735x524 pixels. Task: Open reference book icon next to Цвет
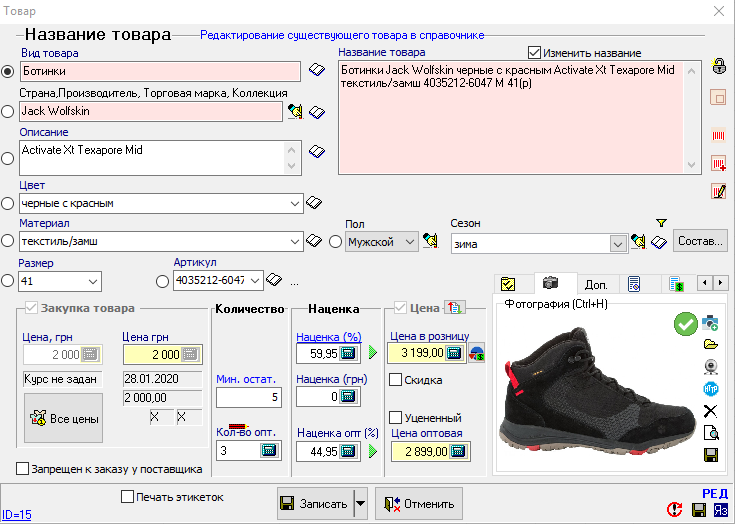coord(314,202)
